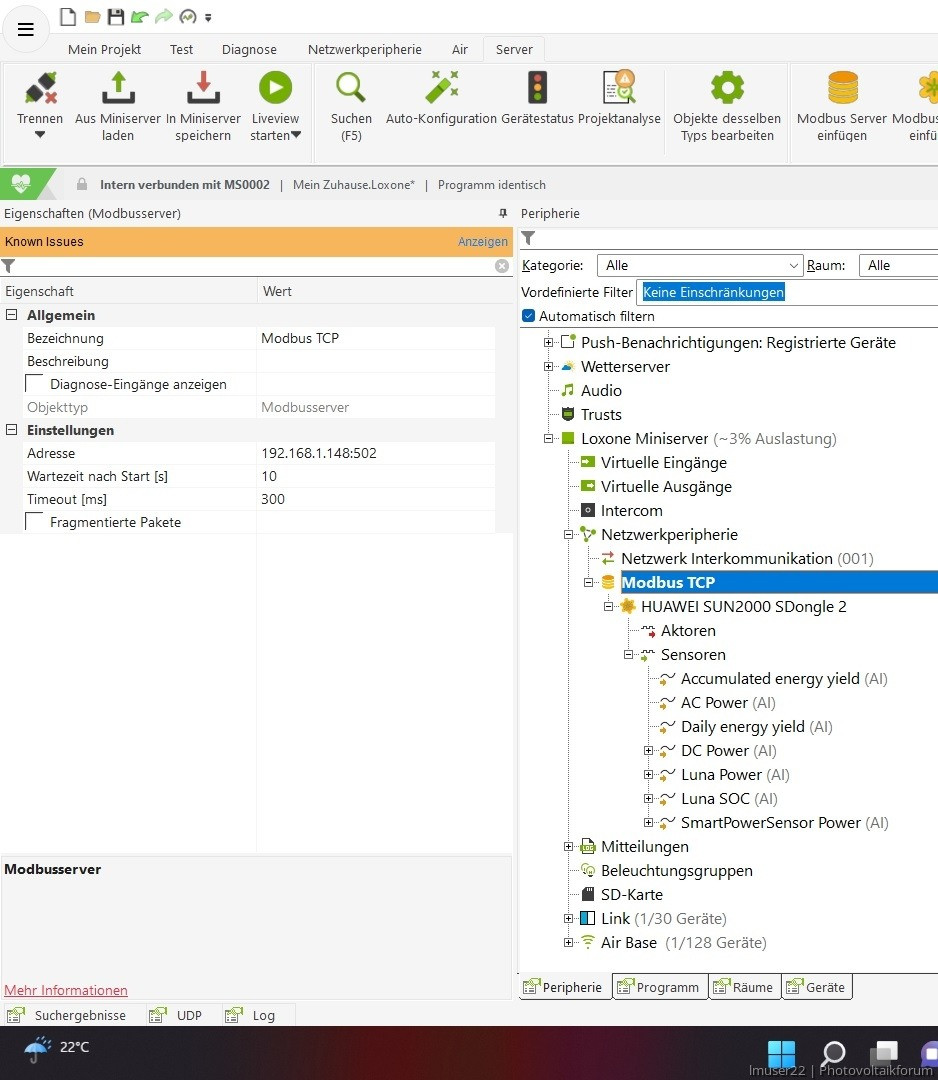Image resolution: width=938 pixels, height=1080 pixels.
Task: Click the lock icon in connection bar
Action: click(82, 184)
